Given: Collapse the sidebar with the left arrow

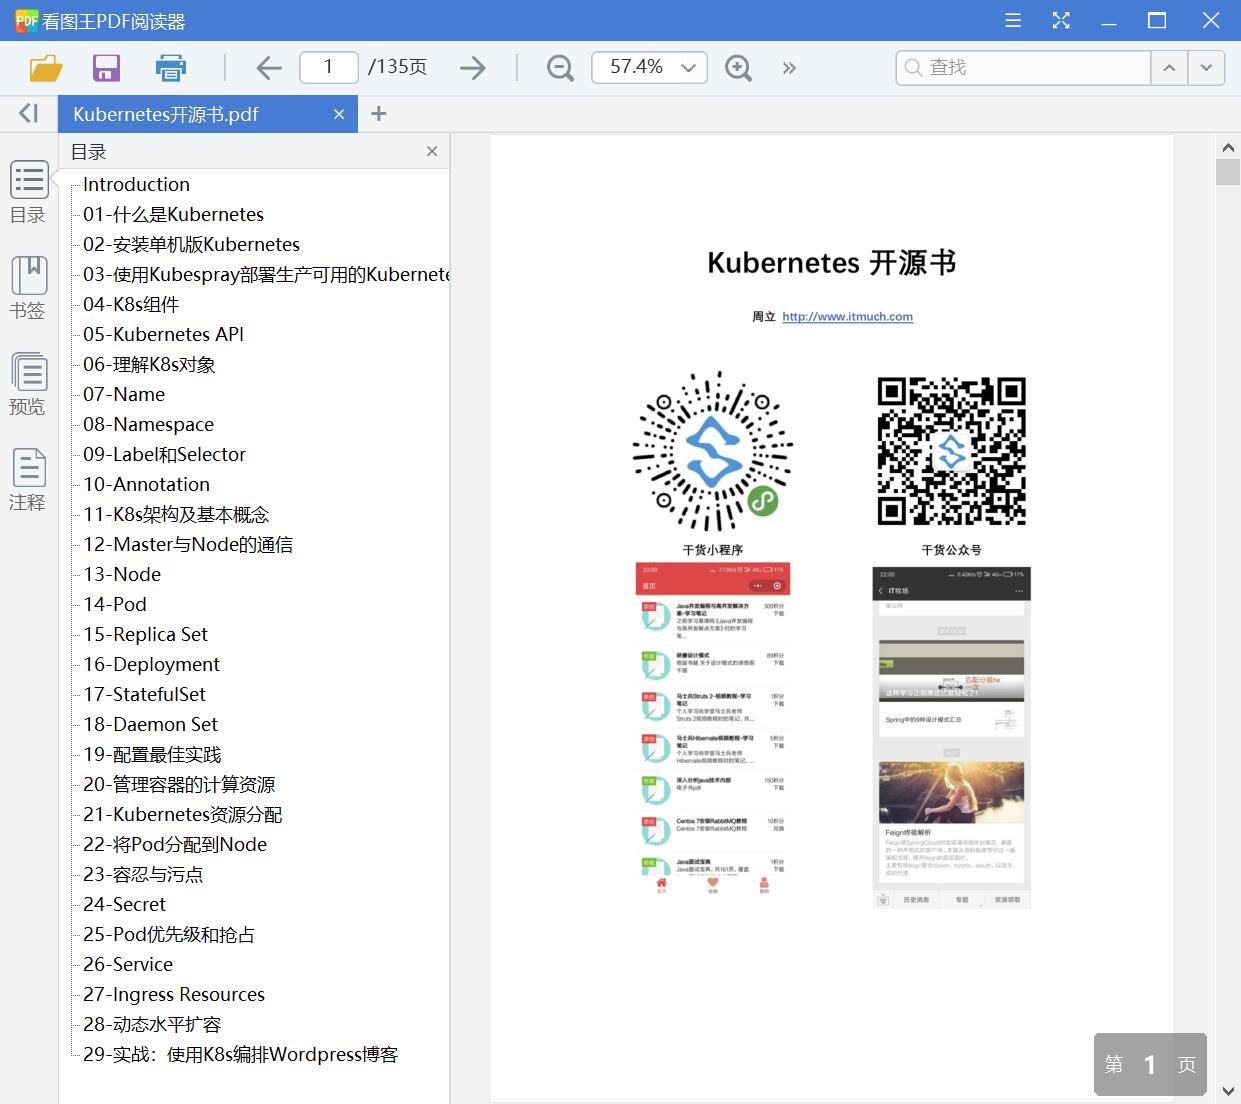Looking at the screenshot, I should point(29,114).
